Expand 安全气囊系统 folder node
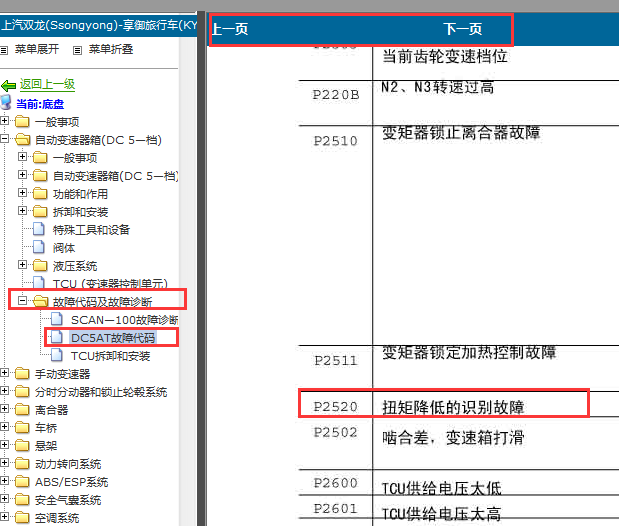 coord(4,498)
